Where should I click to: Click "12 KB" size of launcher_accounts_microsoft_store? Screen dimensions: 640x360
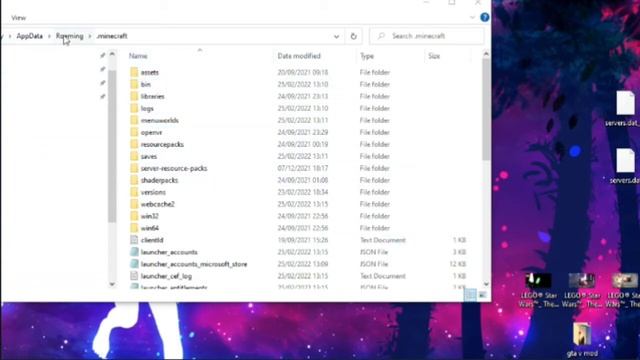(x=458, y=264)
